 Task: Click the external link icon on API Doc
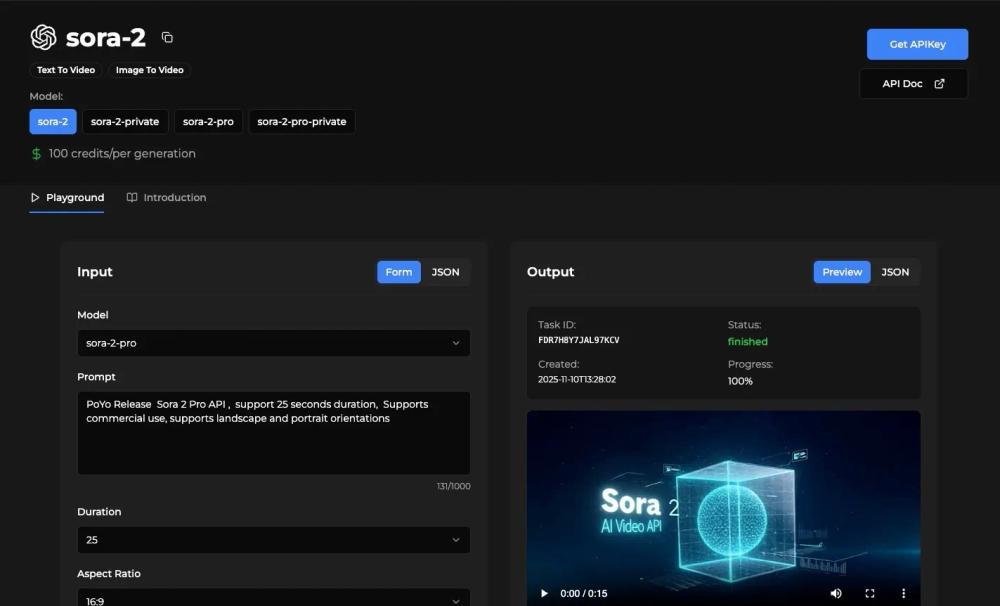(x=939, y=84)
